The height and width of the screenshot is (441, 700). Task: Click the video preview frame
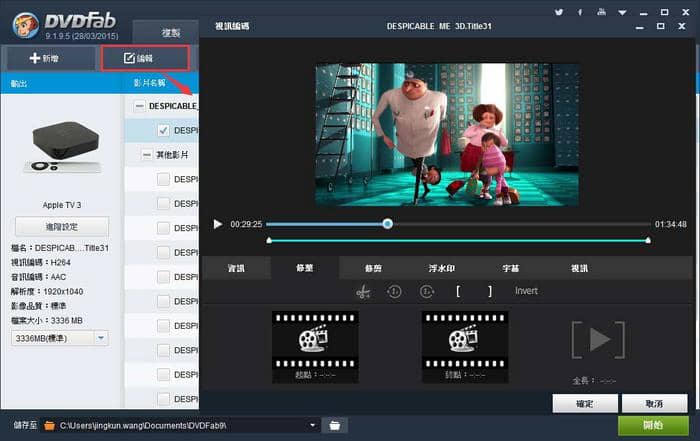click(447, 135)
